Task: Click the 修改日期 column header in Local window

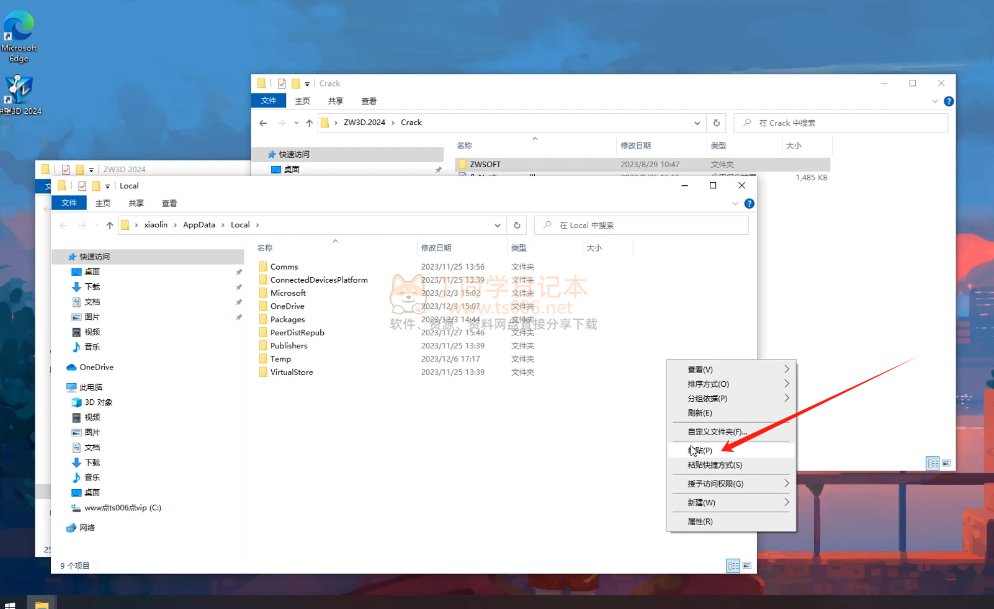Action: tap(436, 247)
